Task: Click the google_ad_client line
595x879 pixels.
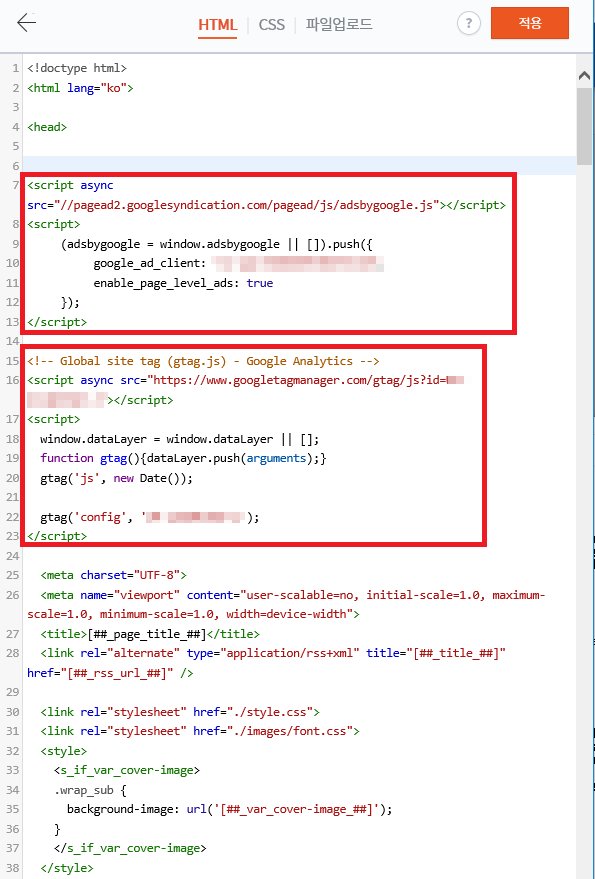Action: (x=239, y=263)
